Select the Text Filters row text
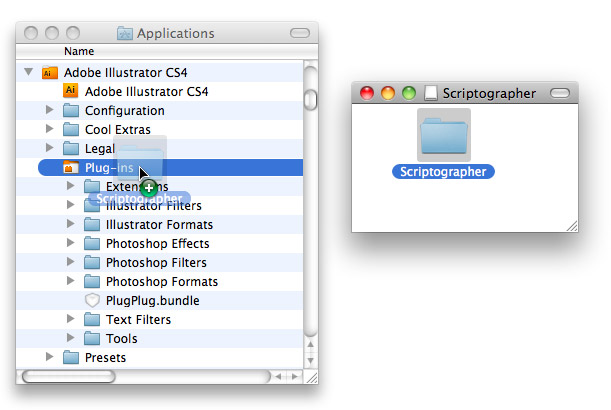The image size is (611, 410). 138,320
